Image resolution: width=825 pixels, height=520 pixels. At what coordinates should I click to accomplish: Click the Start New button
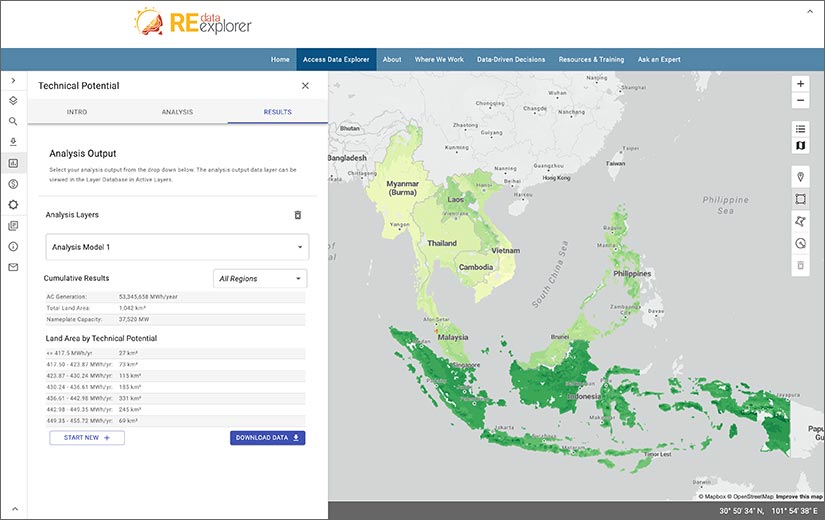pyautogui.click(x=87, y=438)
